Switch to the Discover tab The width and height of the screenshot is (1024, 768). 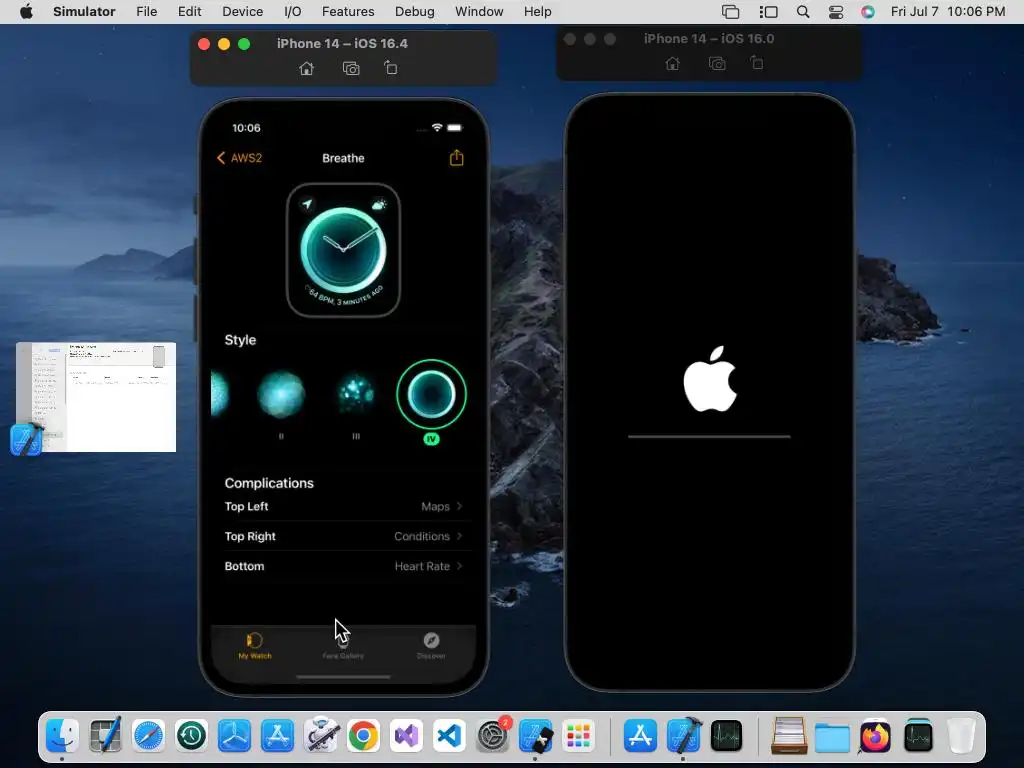pos(431,645)
